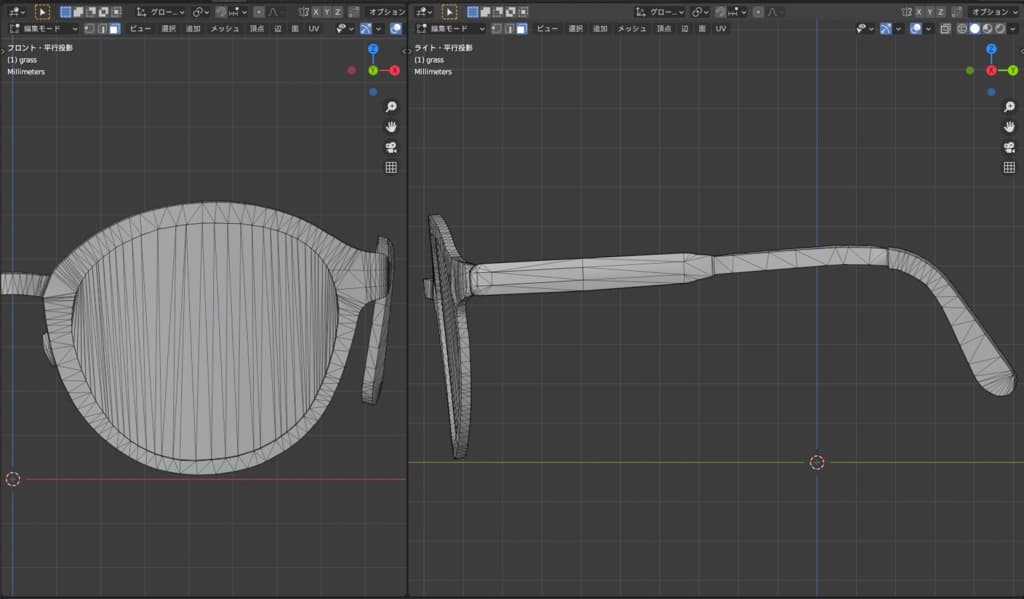1024x599 pixels.
Task: Open the メッシュ menu in the left viewport
Action: 223,29
